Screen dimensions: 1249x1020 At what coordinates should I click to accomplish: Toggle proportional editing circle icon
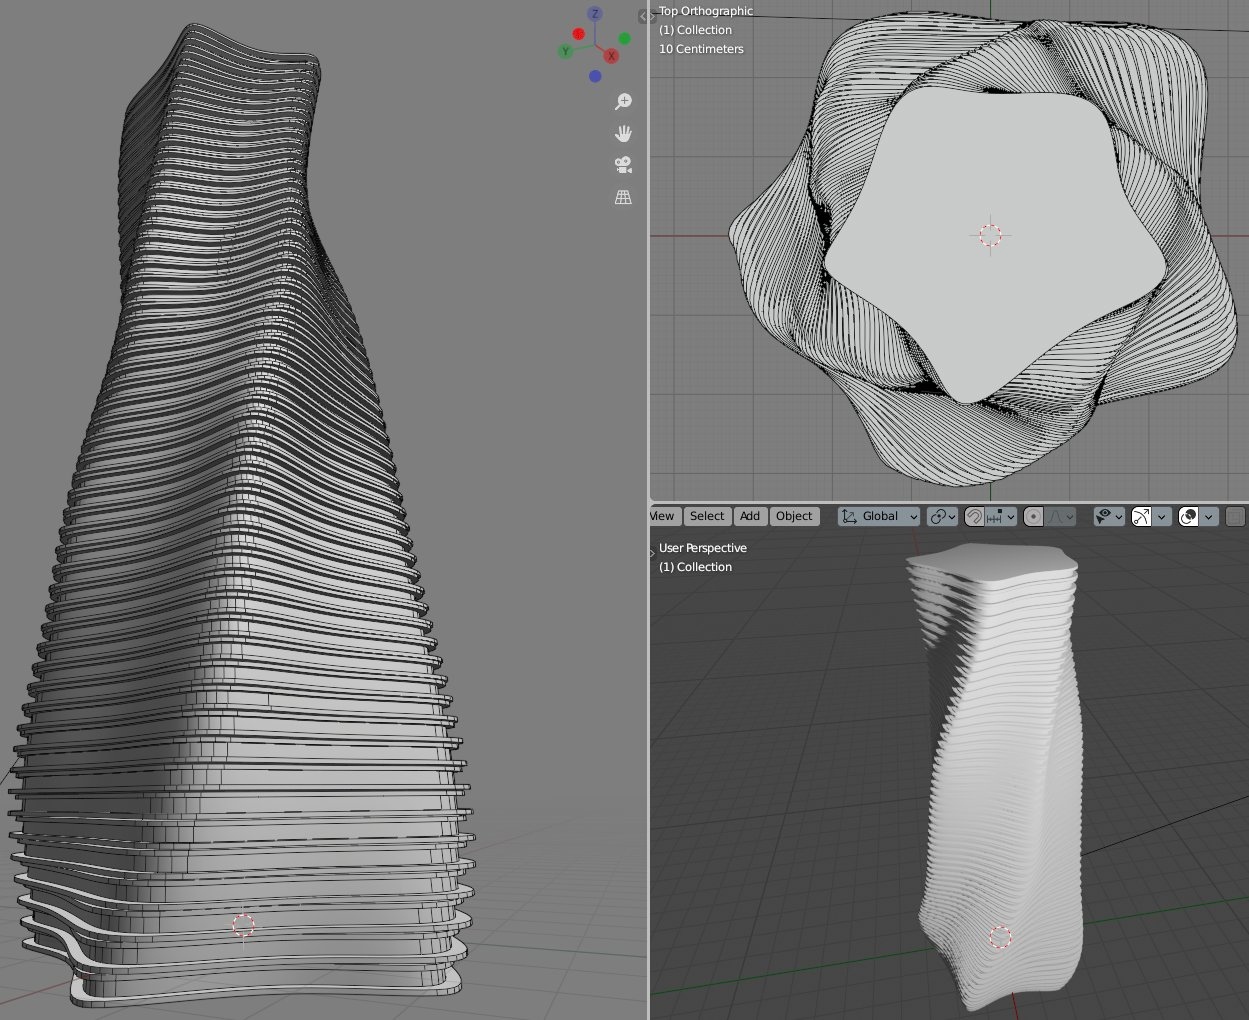(1034, 516)
